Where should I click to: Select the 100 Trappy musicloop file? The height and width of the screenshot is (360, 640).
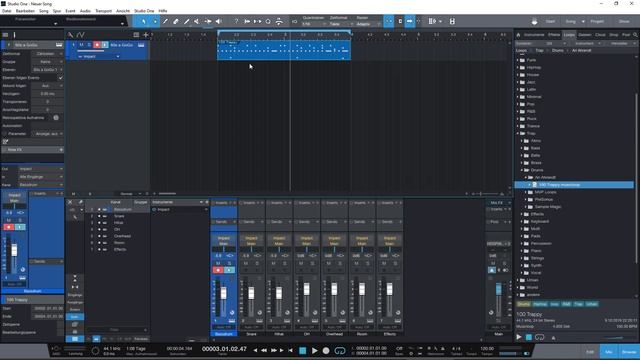click(x=574, y=185)
